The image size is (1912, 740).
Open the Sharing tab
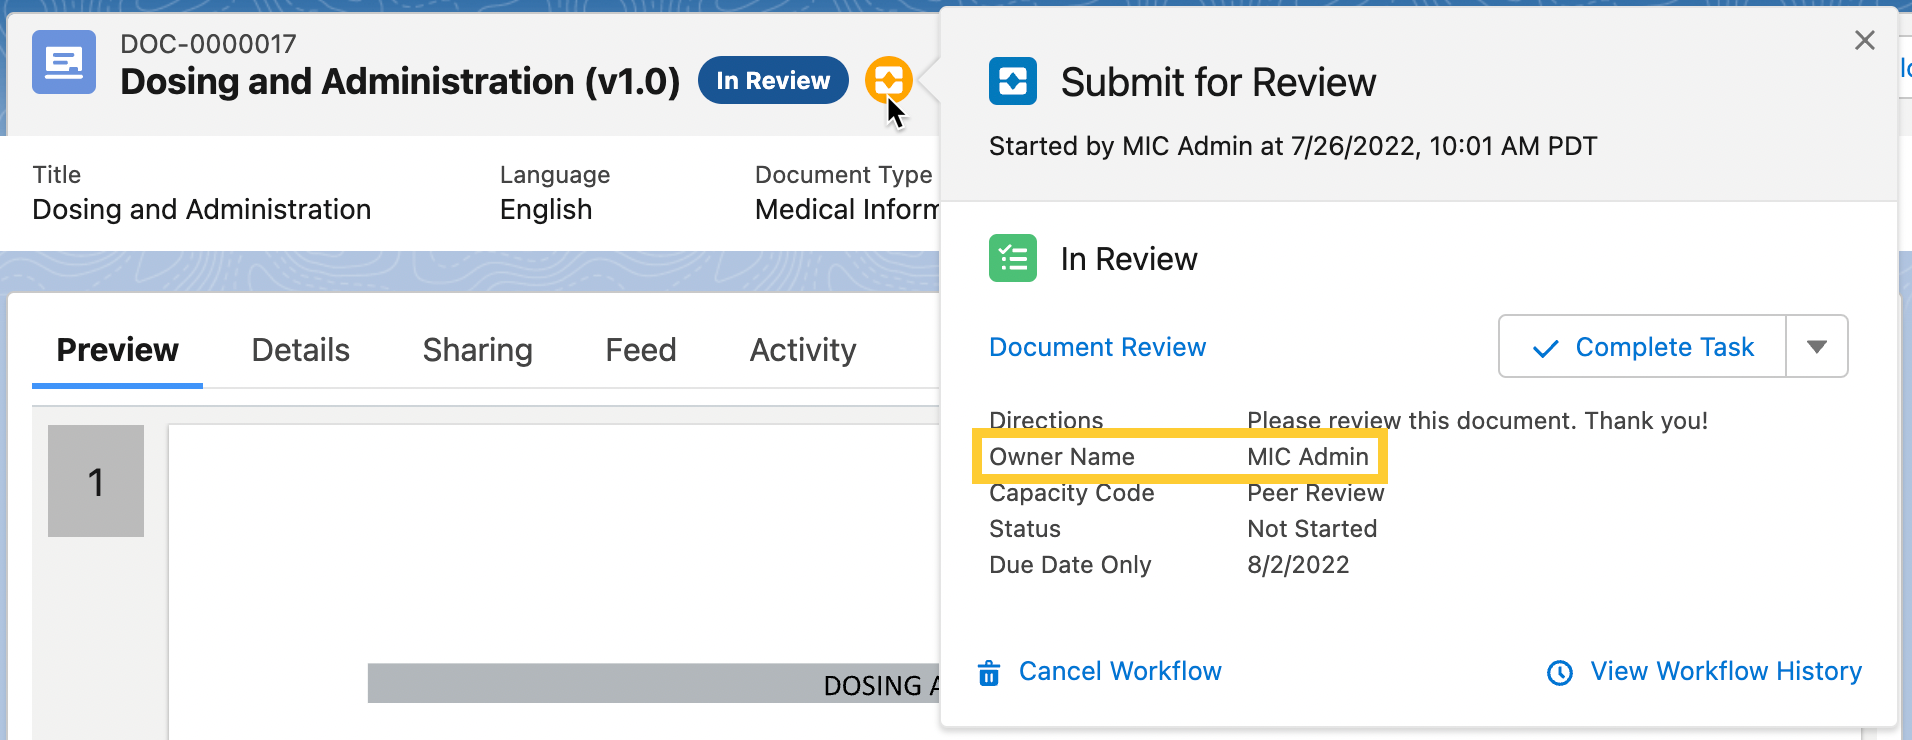coord(477,350)
